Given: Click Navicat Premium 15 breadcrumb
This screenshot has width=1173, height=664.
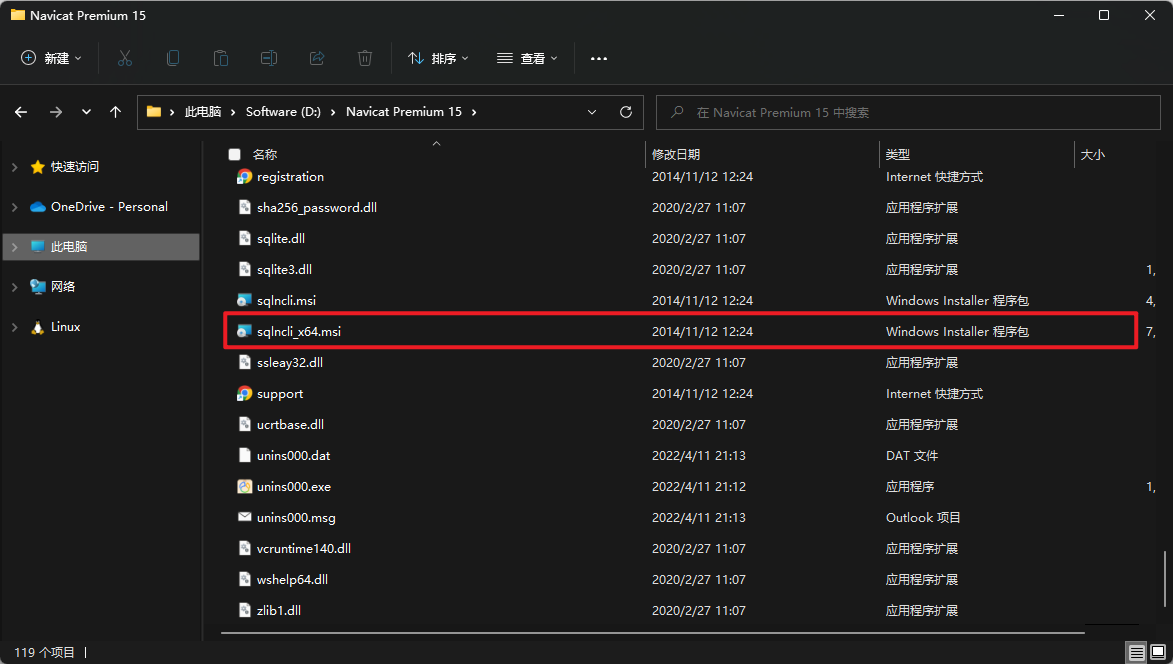Looking at the screenshot, I should point(404,112).
